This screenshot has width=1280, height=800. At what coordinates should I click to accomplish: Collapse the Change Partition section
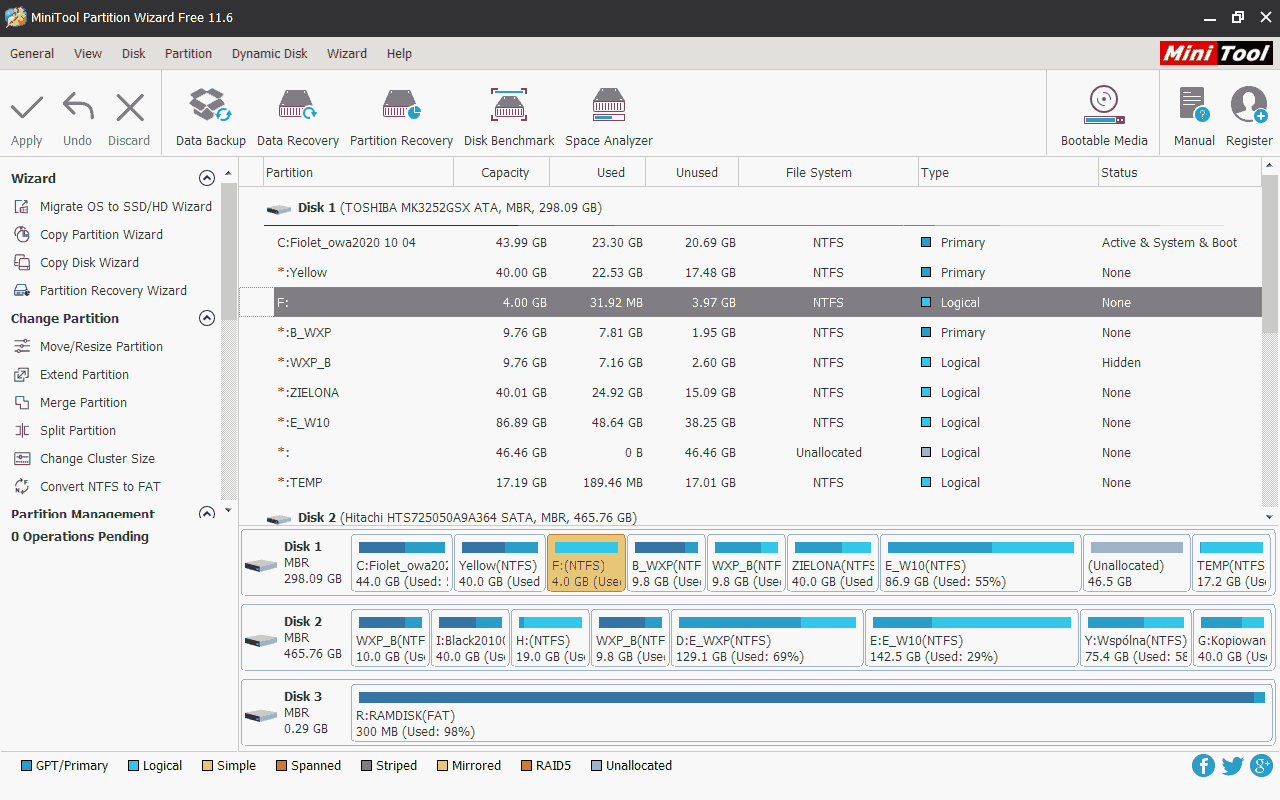pos(207,318)
